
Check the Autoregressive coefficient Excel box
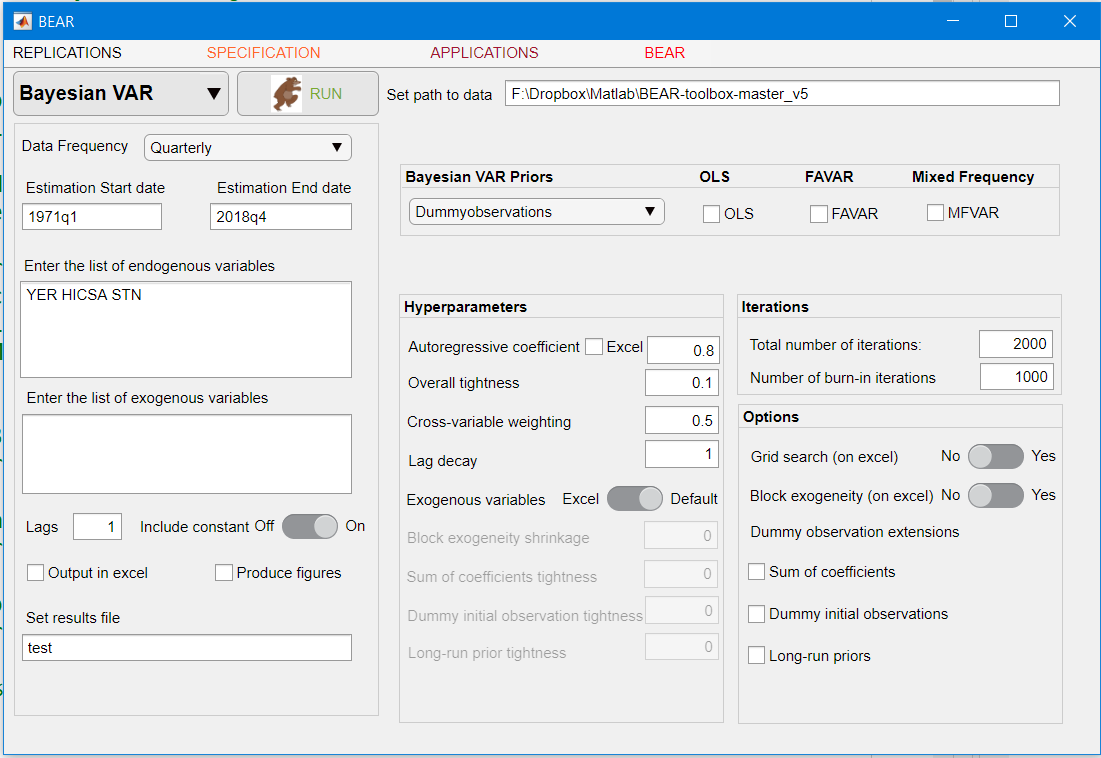coord(594,347)
